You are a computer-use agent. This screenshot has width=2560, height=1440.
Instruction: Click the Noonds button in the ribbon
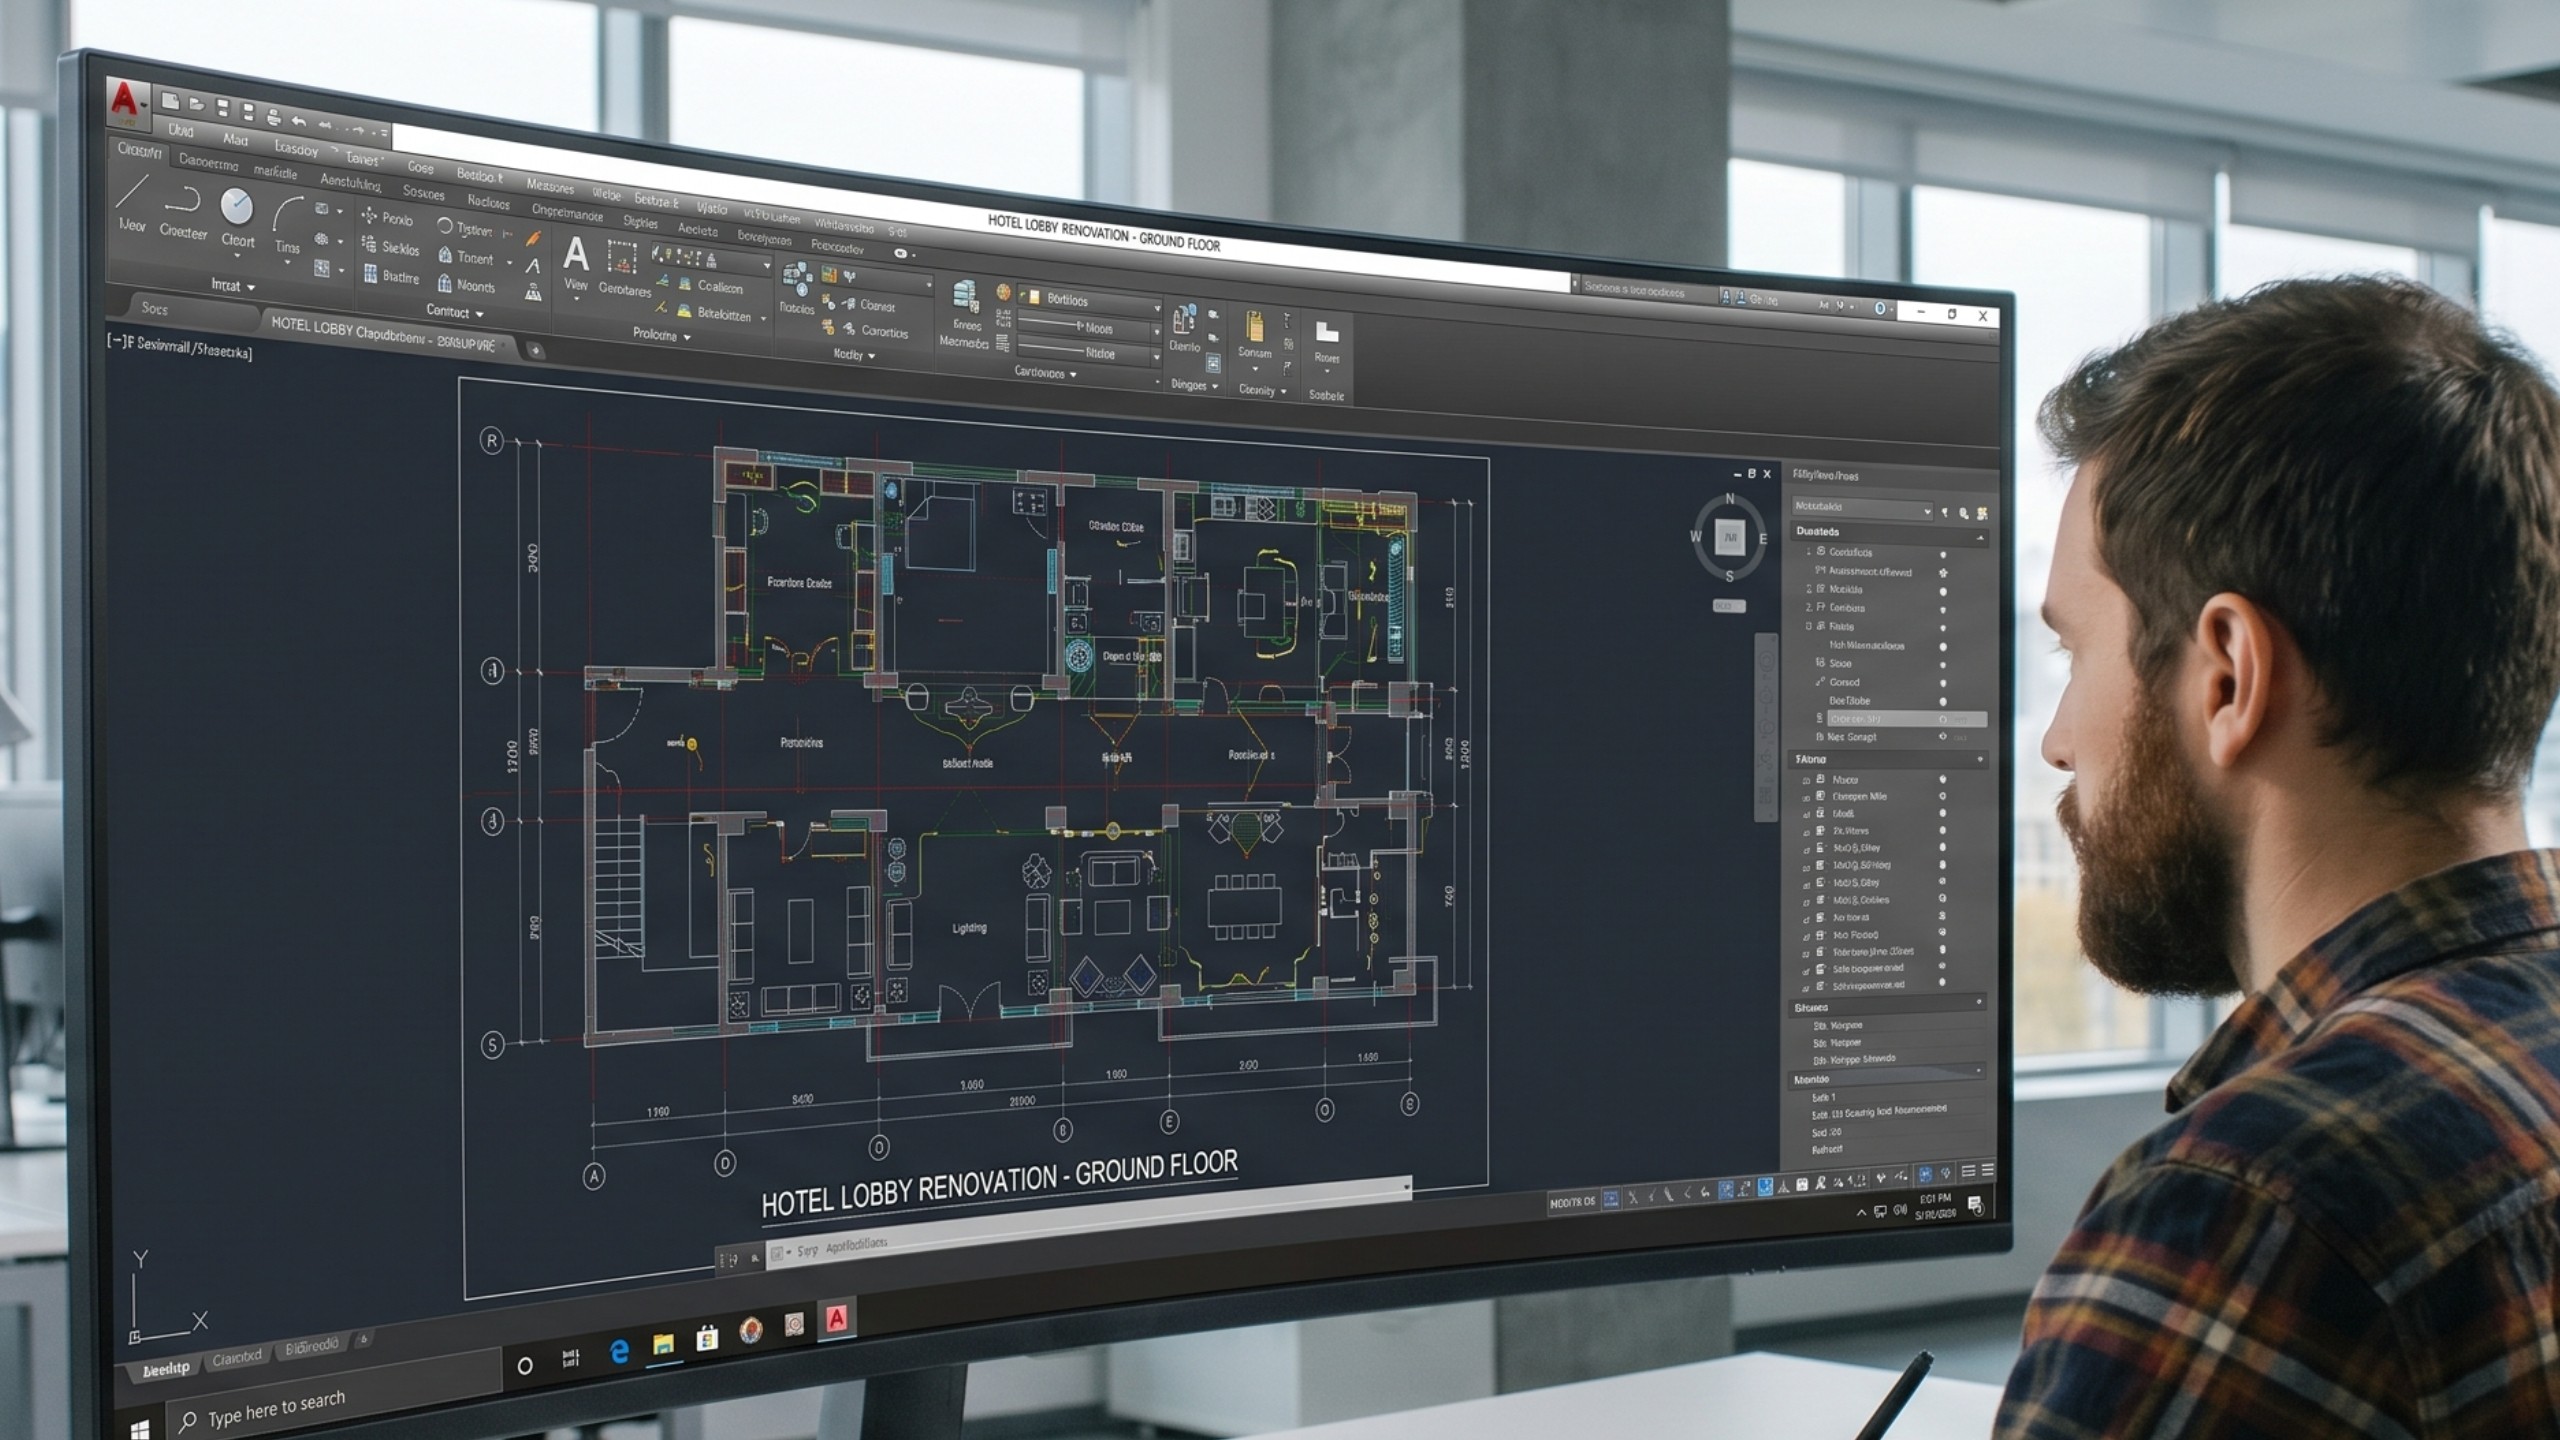[466, 285]
